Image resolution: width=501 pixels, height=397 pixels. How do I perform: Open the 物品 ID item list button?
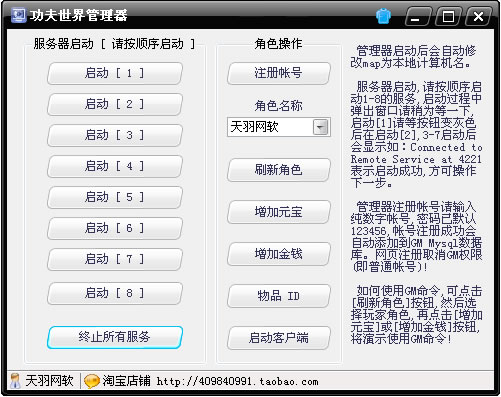click(279, 296)
